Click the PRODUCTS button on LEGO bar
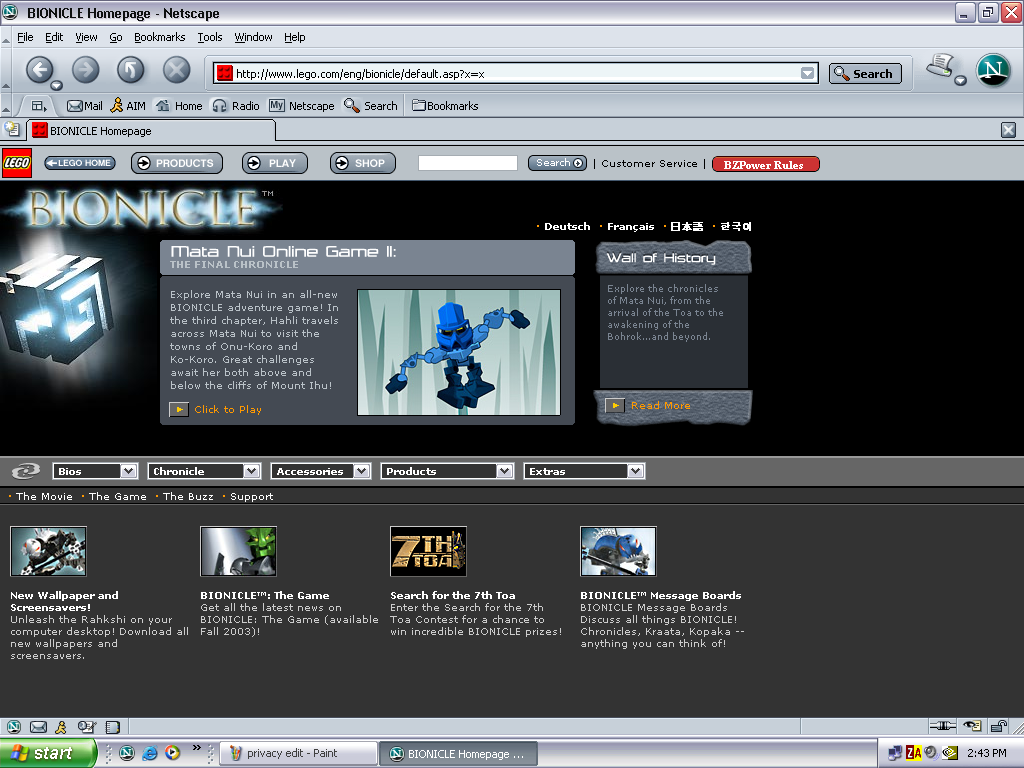 tap(176, 163)
